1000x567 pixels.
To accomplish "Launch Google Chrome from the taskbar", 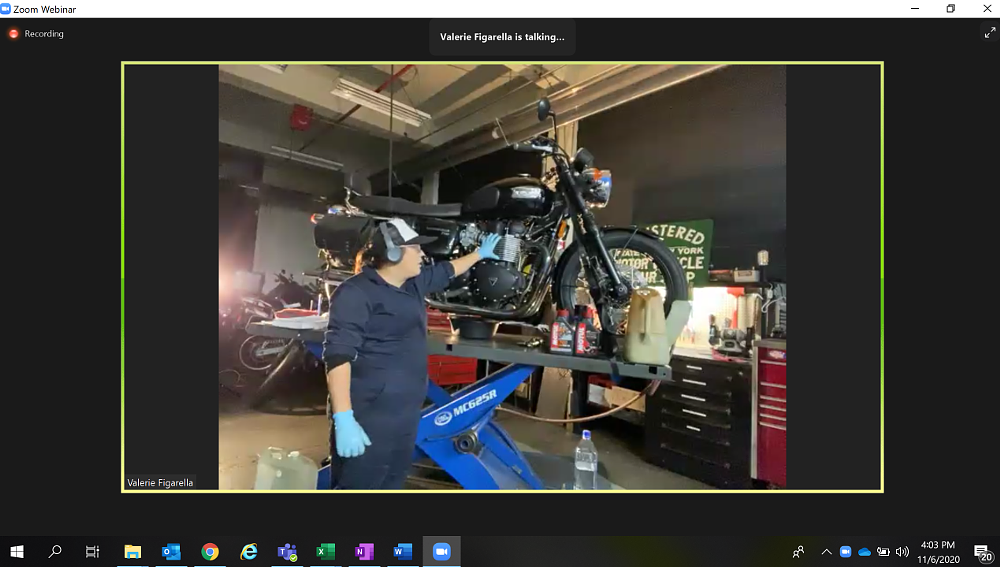I will 210,551.
